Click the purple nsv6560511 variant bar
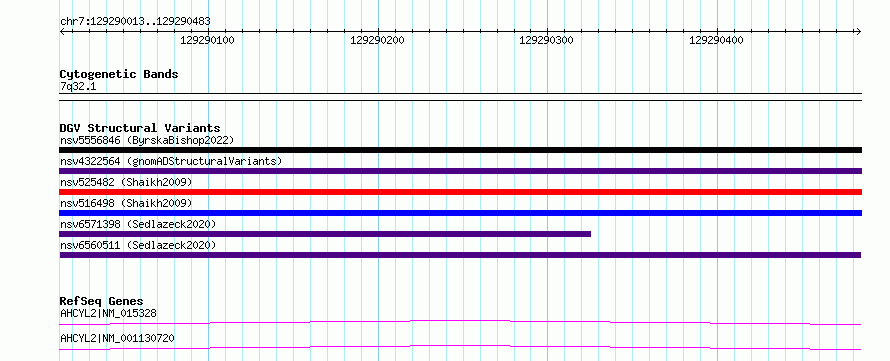This screenshot has height=361, width=890. click(460, 255)
